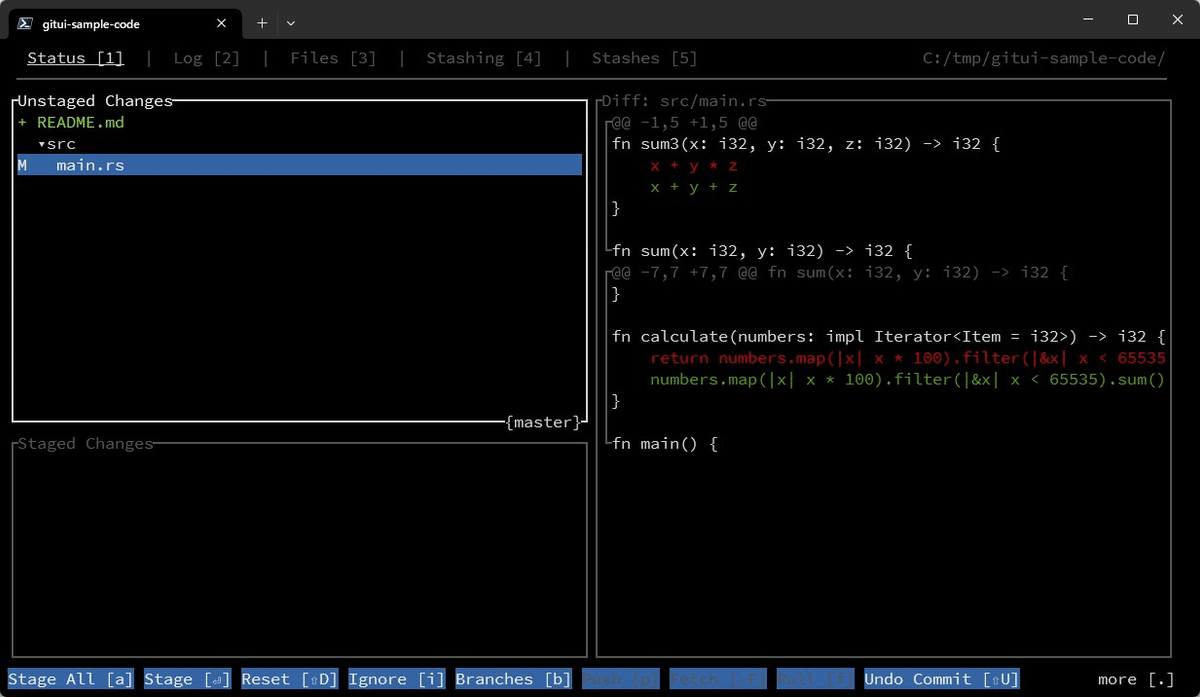This screenshot has width=1200, height=697.
Task: Click the fn main() { line
Action: pyautogui.click(x=665, y=444)
